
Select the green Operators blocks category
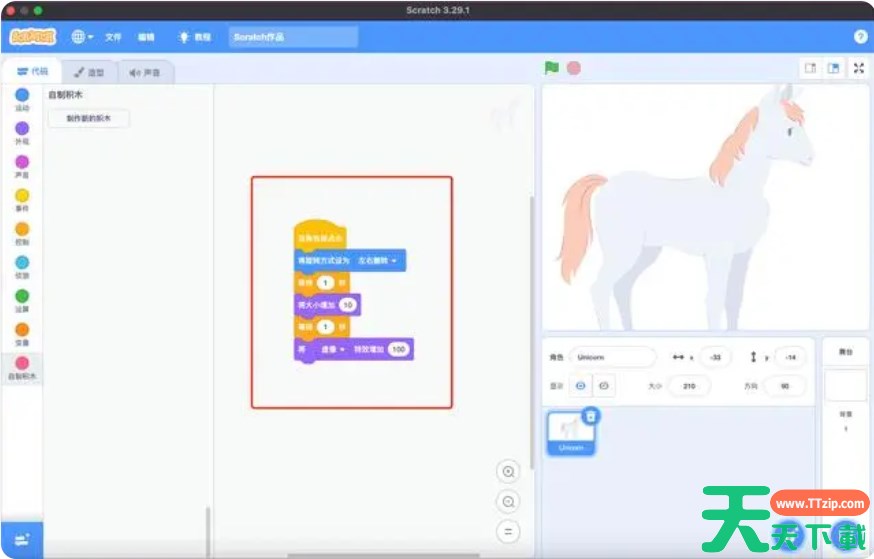tap(22, 300)
